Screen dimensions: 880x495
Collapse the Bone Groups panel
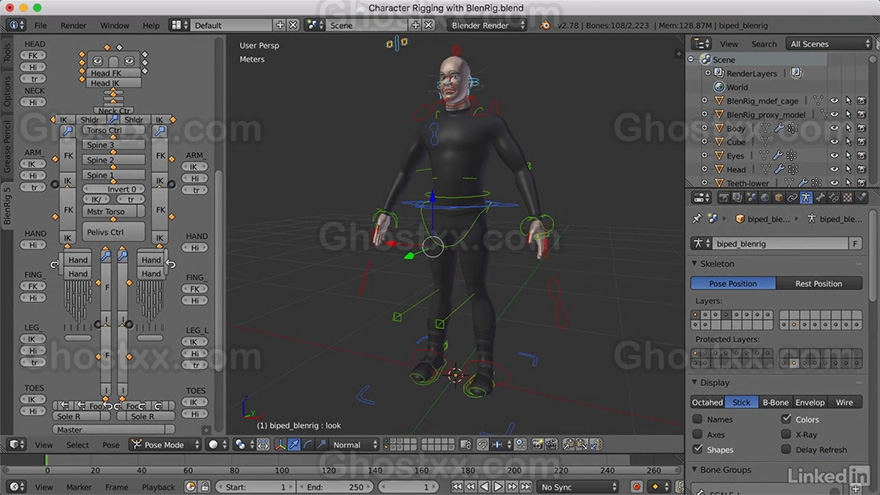(695, 469)
